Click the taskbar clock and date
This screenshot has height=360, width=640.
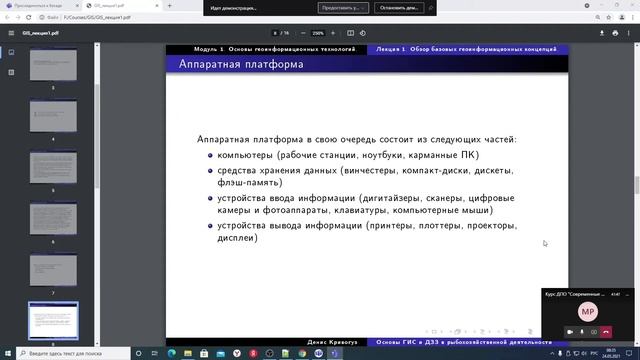(611, 353)
